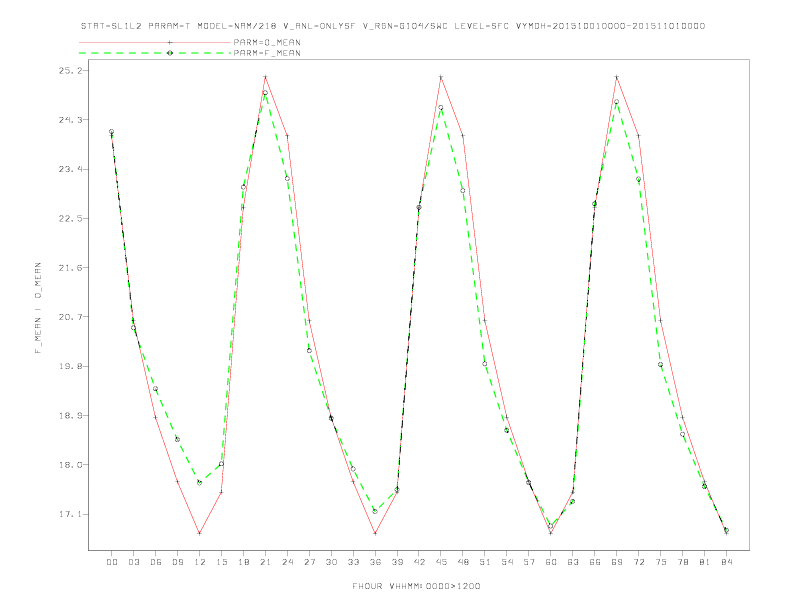Click the 12 forecast hour tick label
Image resolution: width=792 pixels, height=612 pixels.
200,562
